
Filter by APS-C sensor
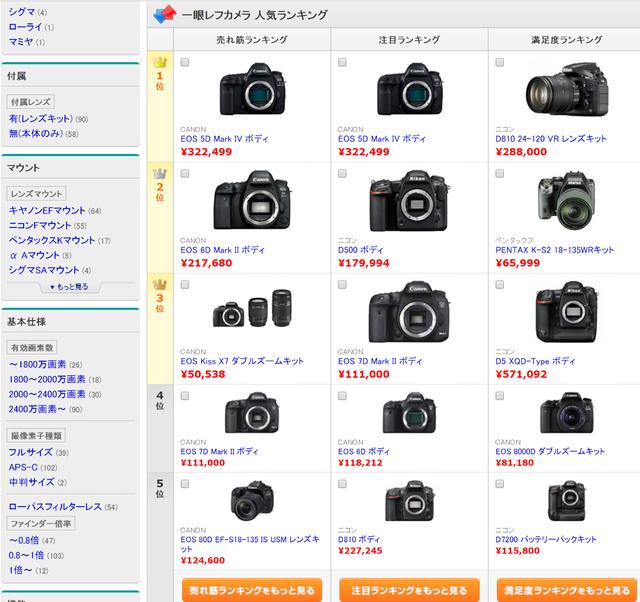23,467
